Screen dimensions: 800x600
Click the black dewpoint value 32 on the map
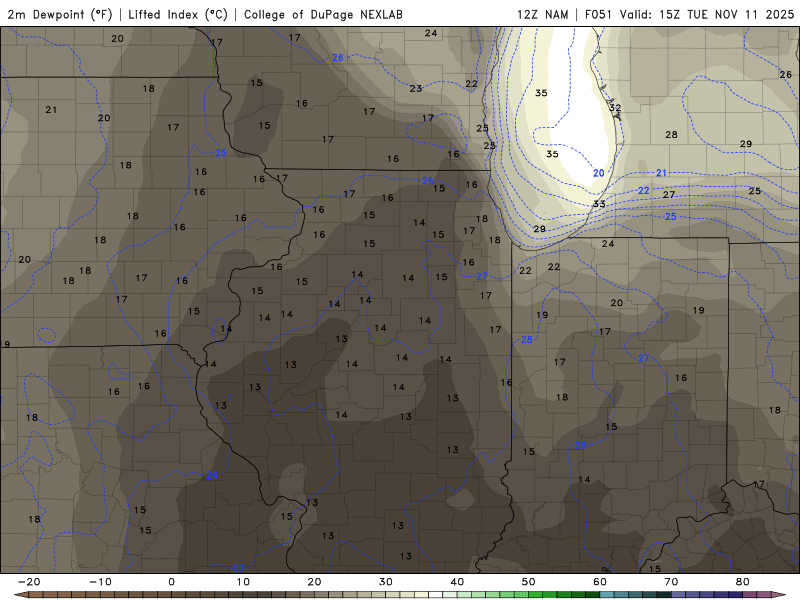pyautogui.click(x=615, y=108)
